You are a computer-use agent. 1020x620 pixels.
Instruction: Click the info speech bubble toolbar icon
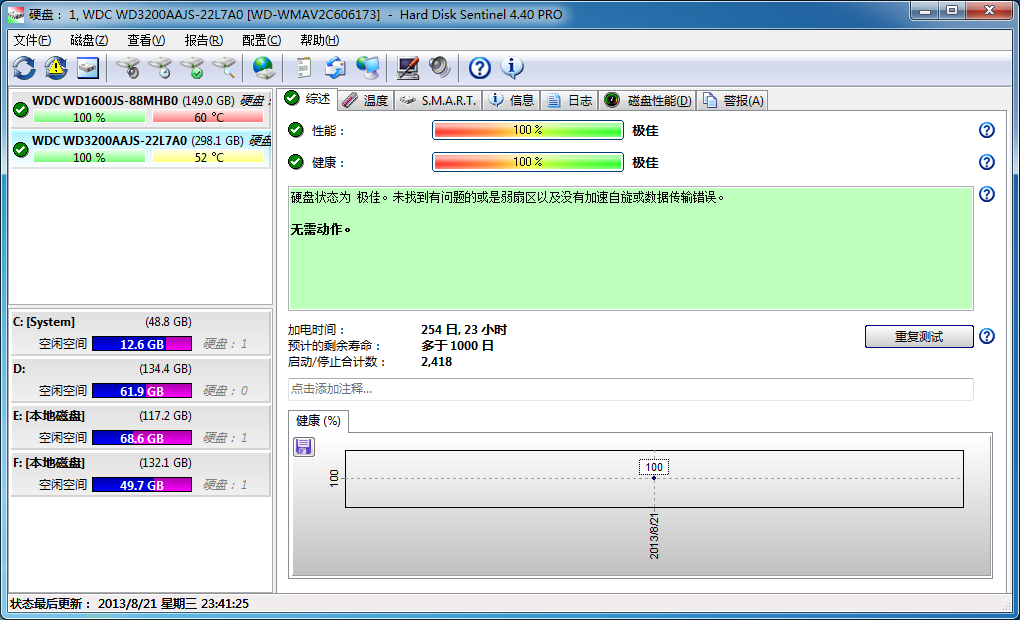(x=512, y=68)
